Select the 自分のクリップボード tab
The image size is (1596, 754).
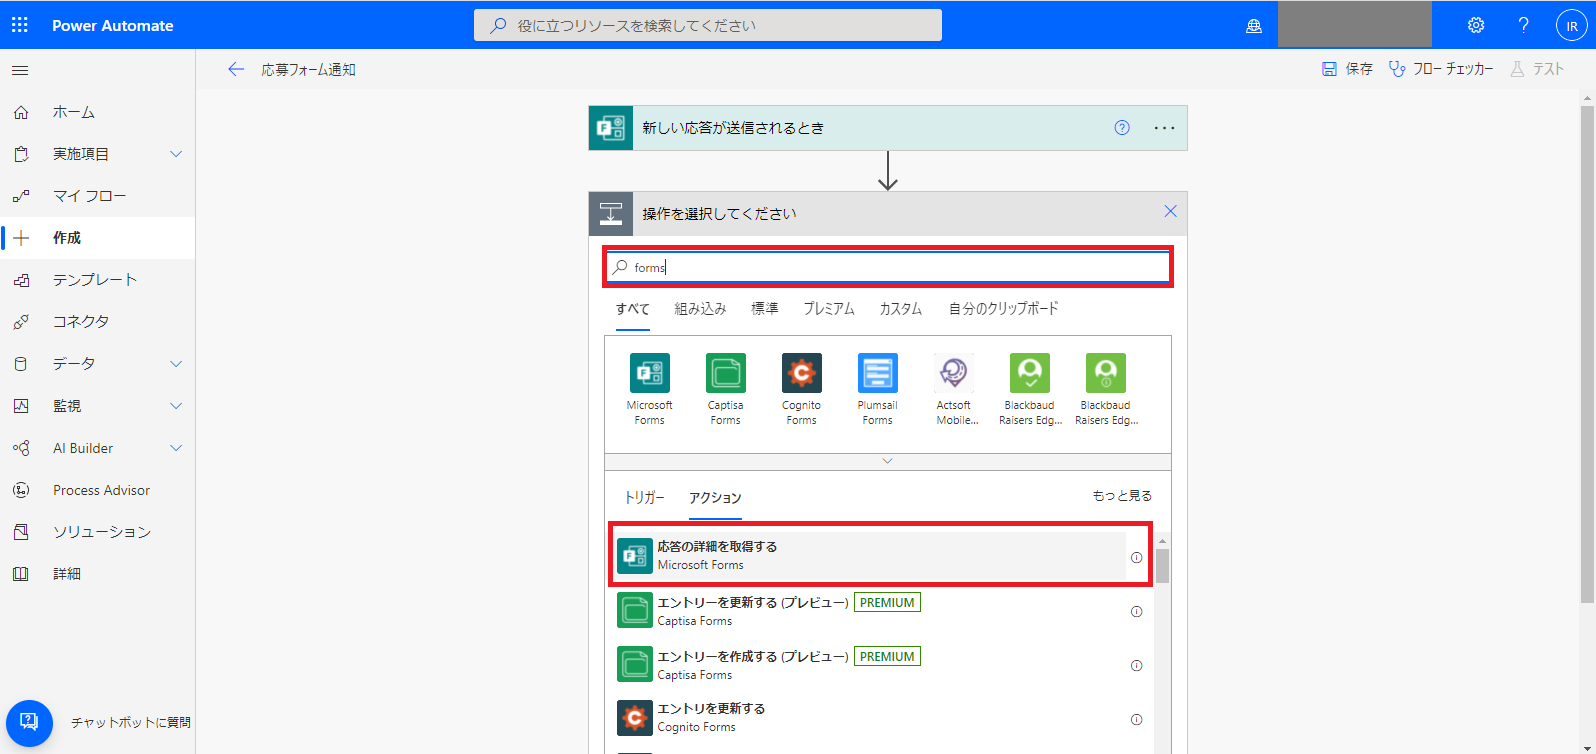click(1003, 309)
